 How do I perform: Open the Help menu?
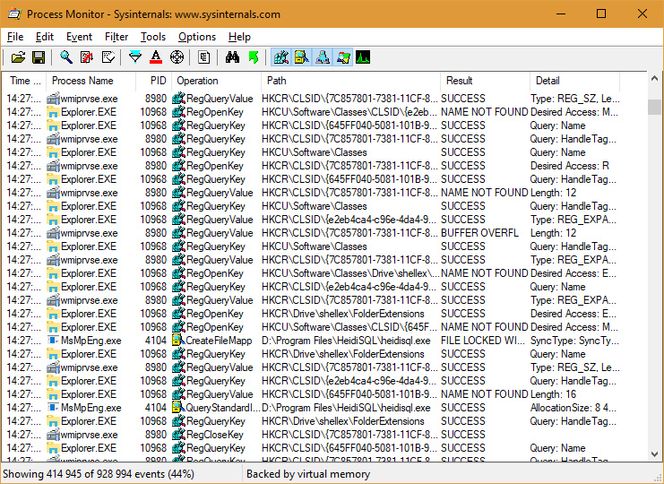coord(239,37)
